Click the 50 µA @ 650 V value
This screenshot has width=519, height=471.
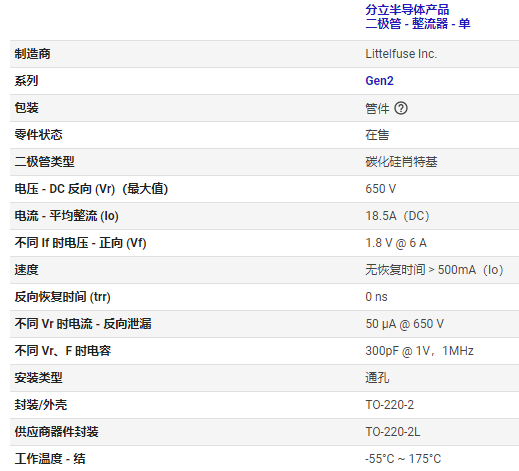point(405,324)
